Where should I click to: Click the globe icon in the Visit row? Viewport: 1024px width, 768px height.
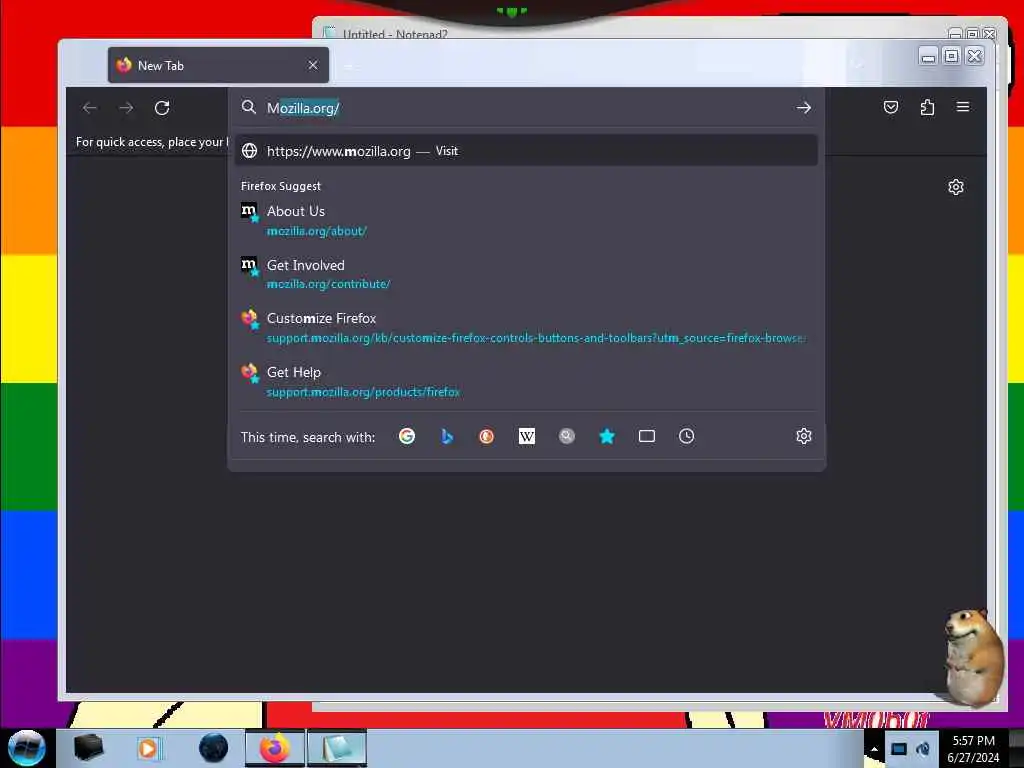249,151
